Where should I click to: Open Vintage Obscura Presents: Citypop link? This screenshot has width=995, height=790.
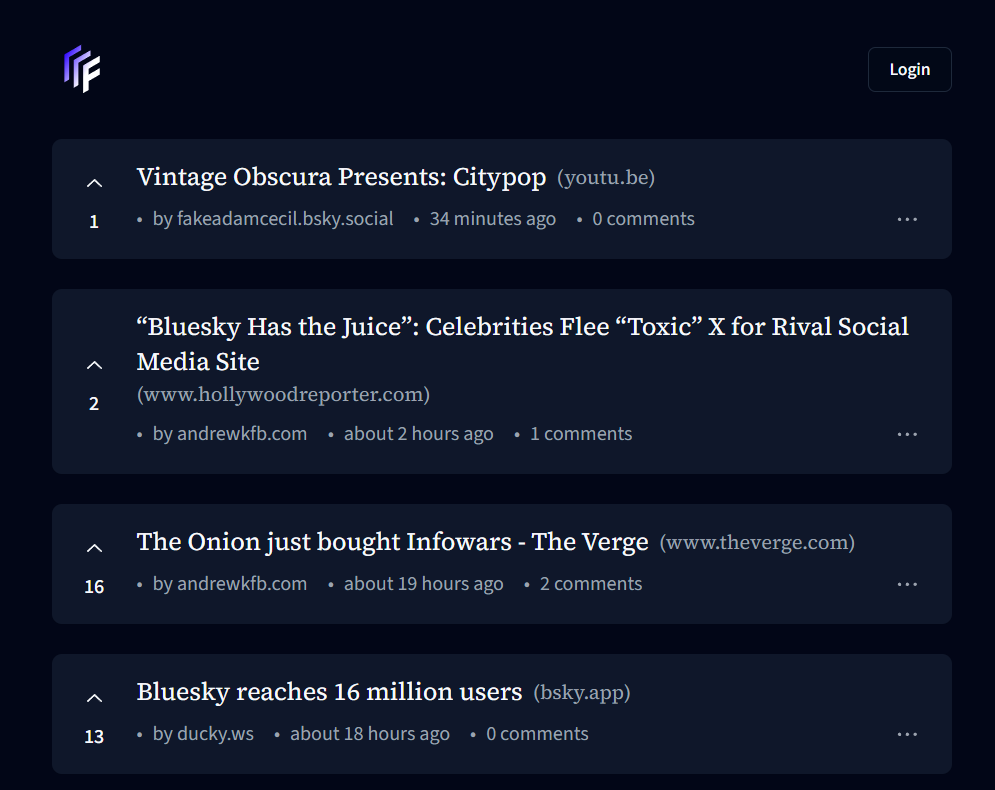[341, 178]
